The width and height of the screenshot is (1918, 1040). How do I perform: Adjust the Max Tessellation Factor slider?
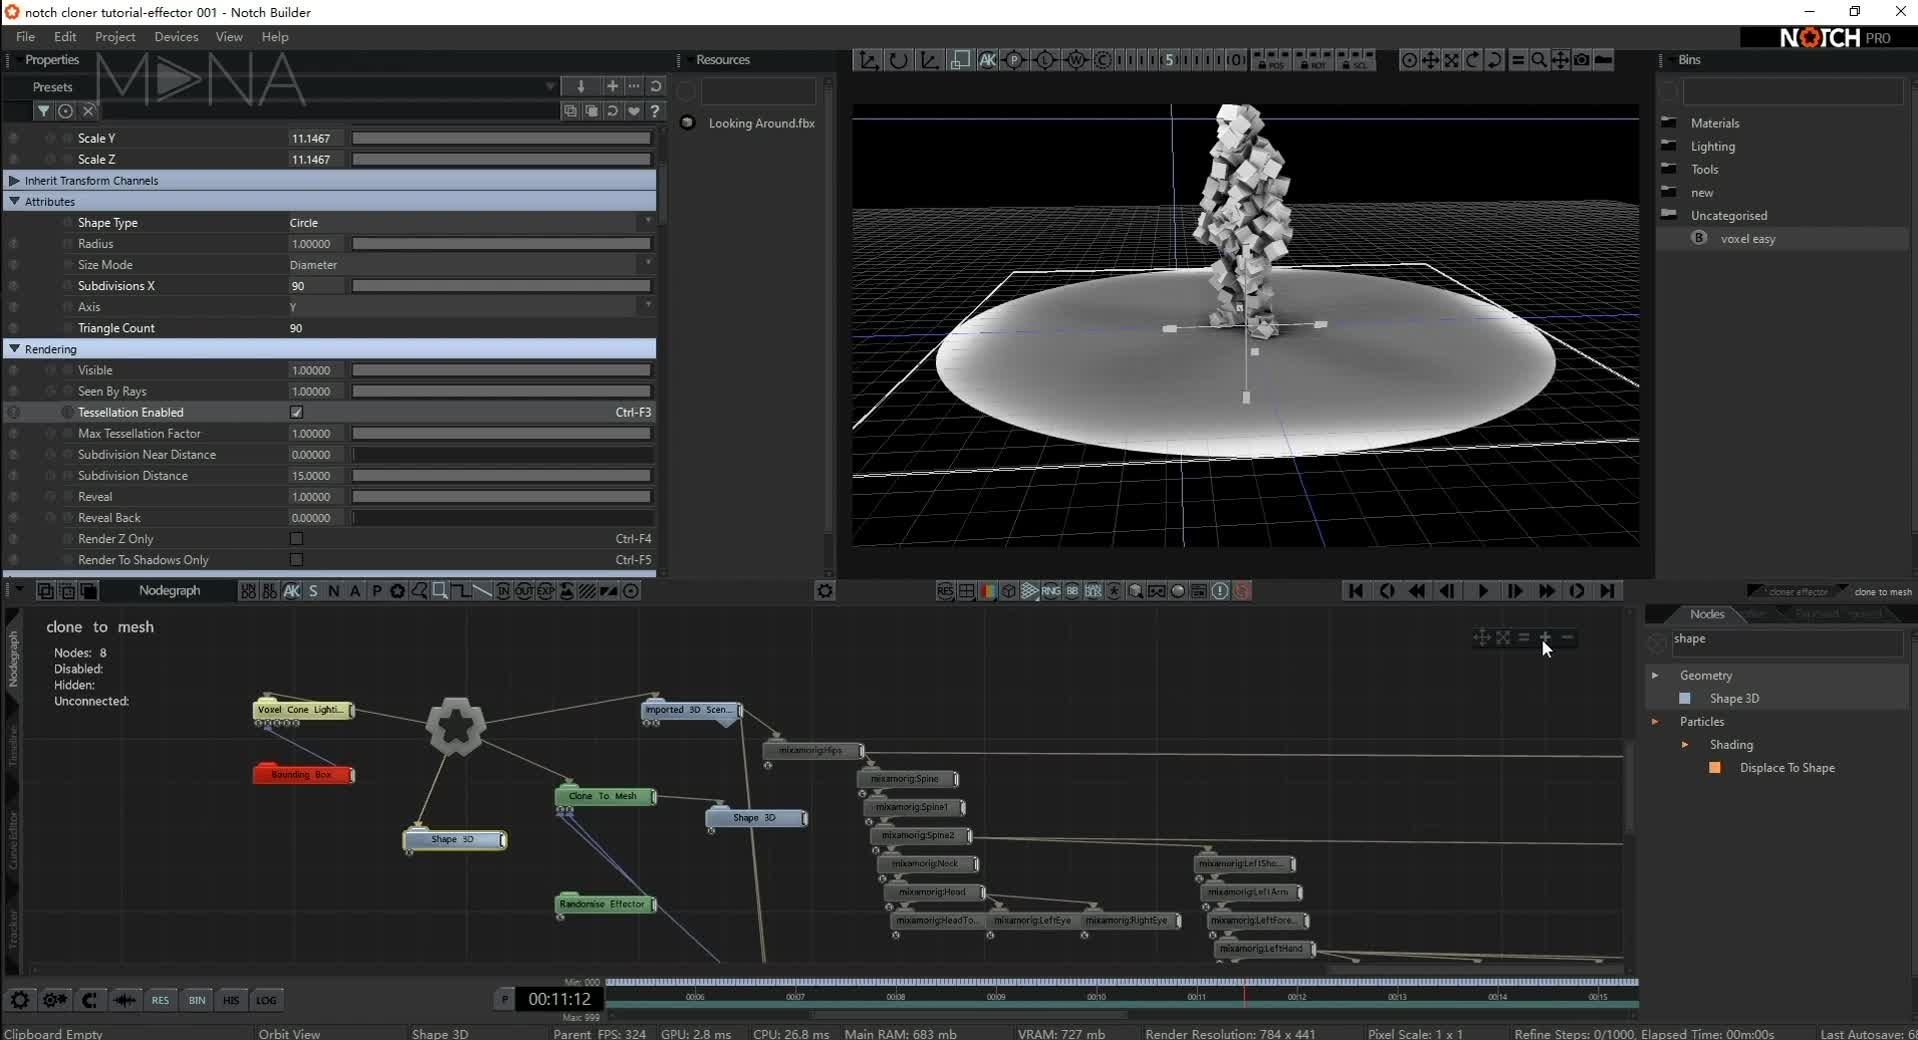[x=501, y=434]
